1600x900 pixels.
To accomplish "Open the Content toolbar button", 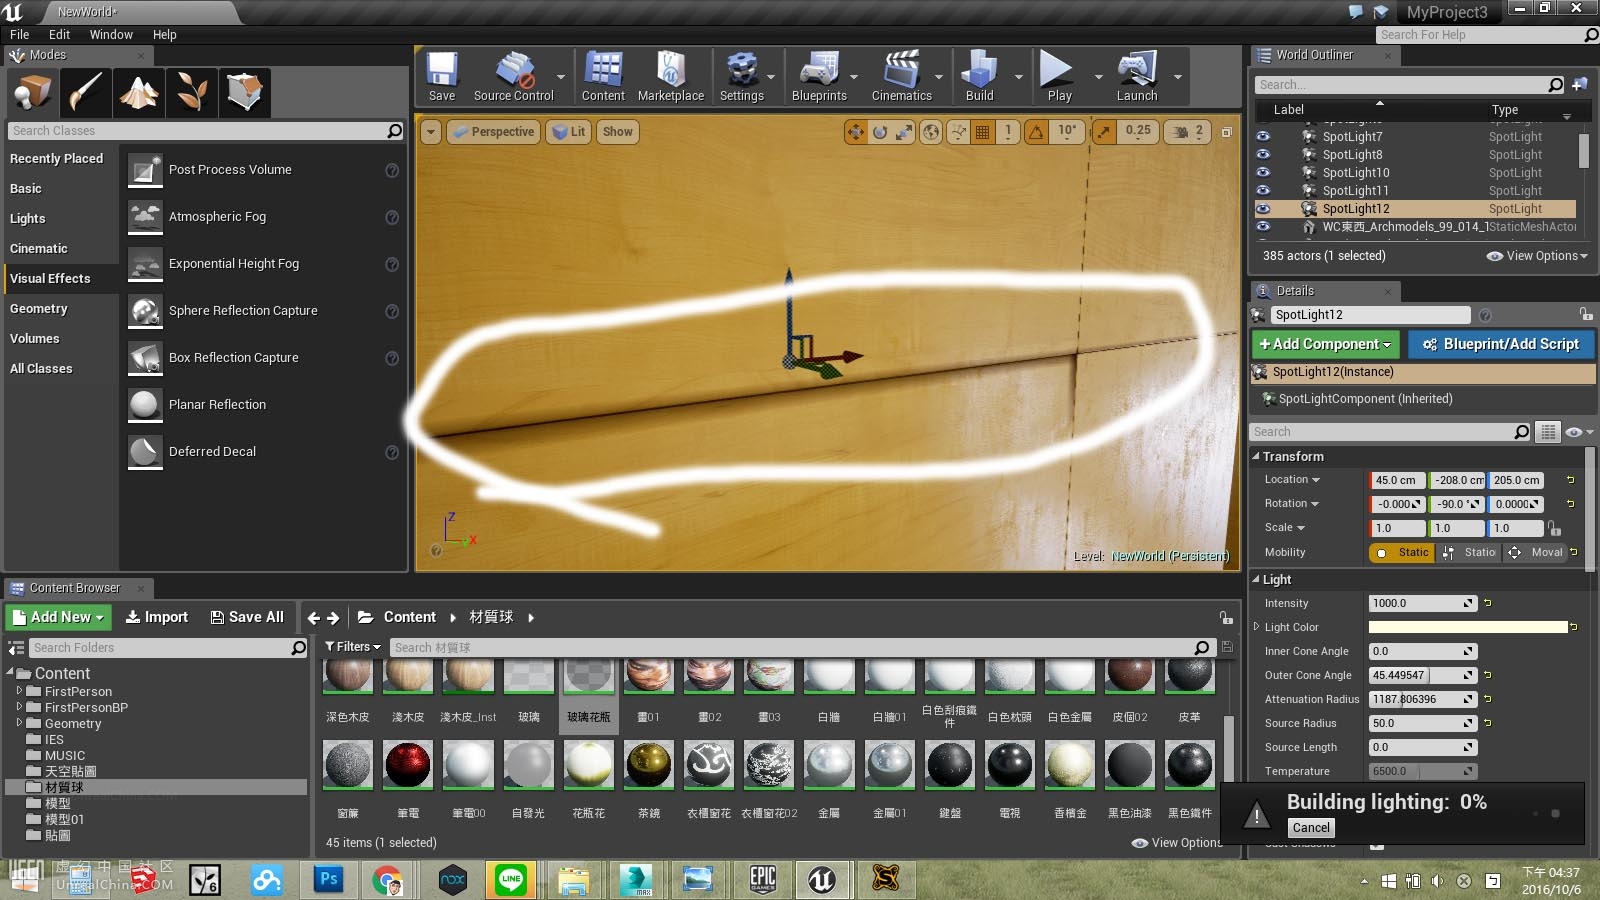I will (603, 77).
